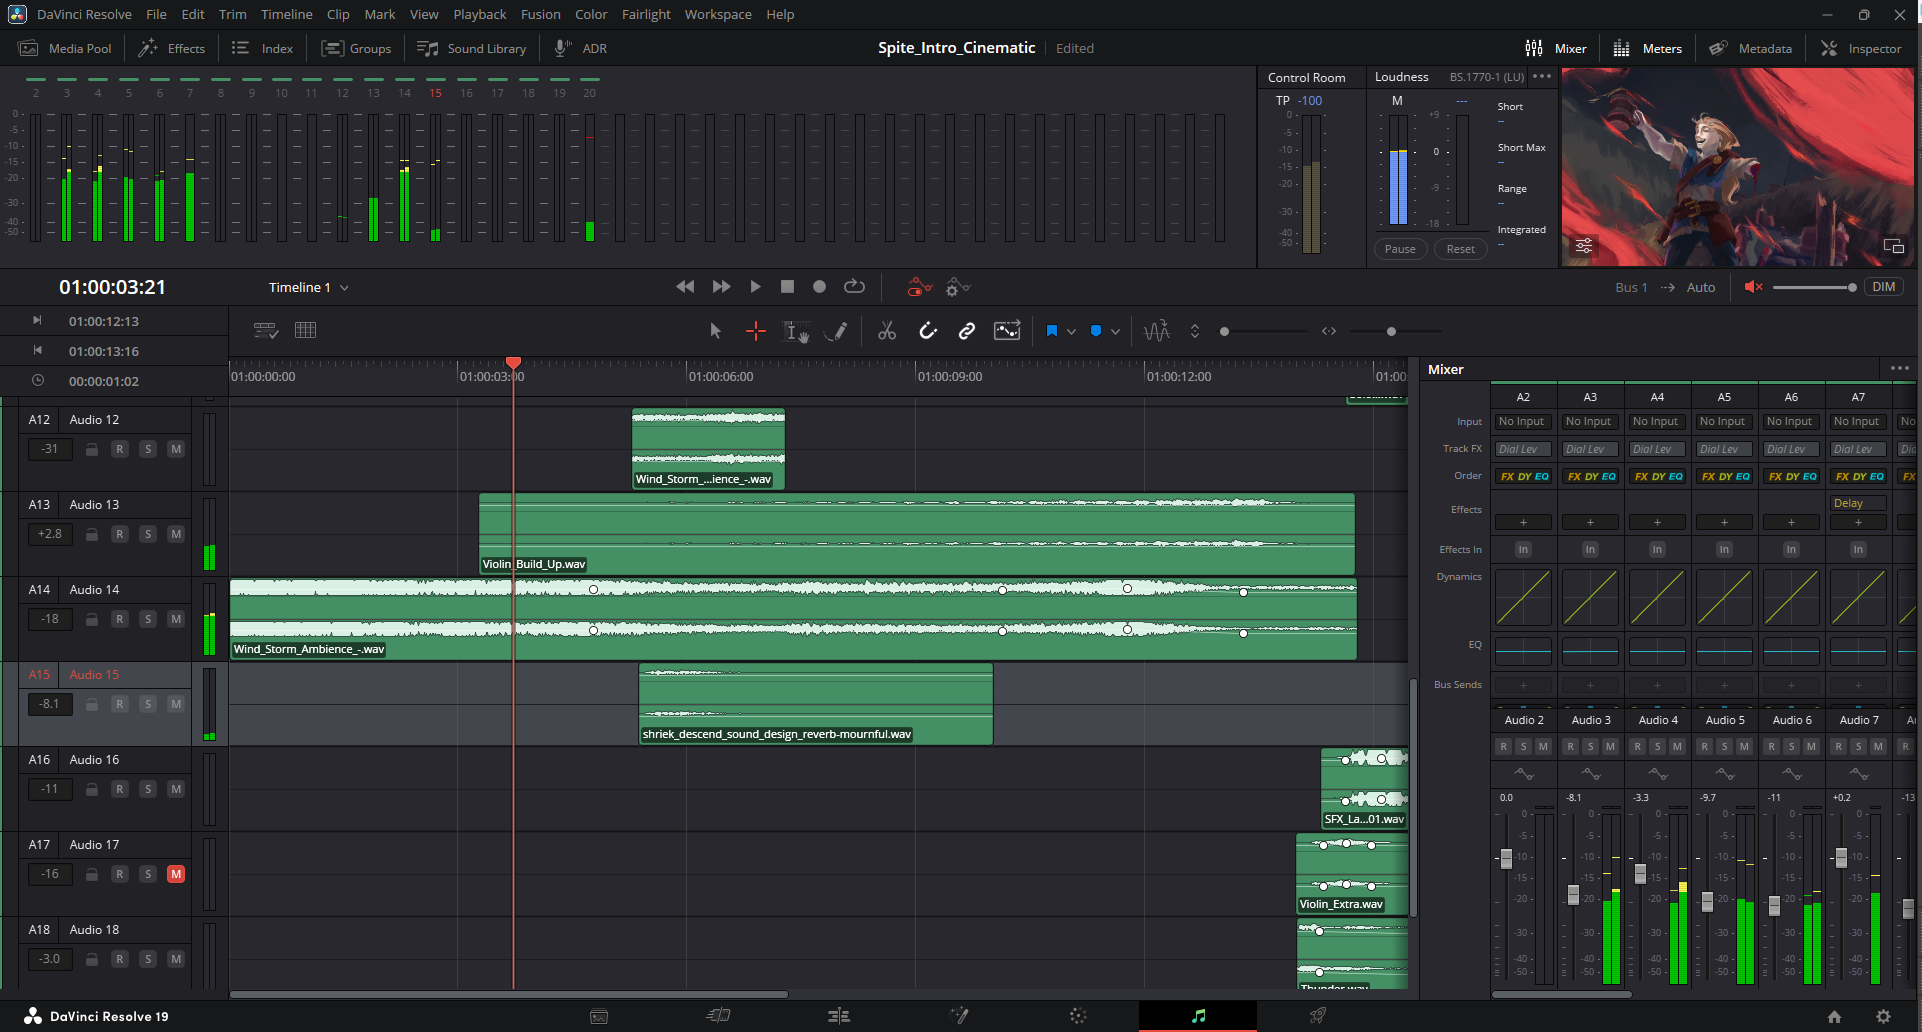Adjust the control room volume slider

1851,287
